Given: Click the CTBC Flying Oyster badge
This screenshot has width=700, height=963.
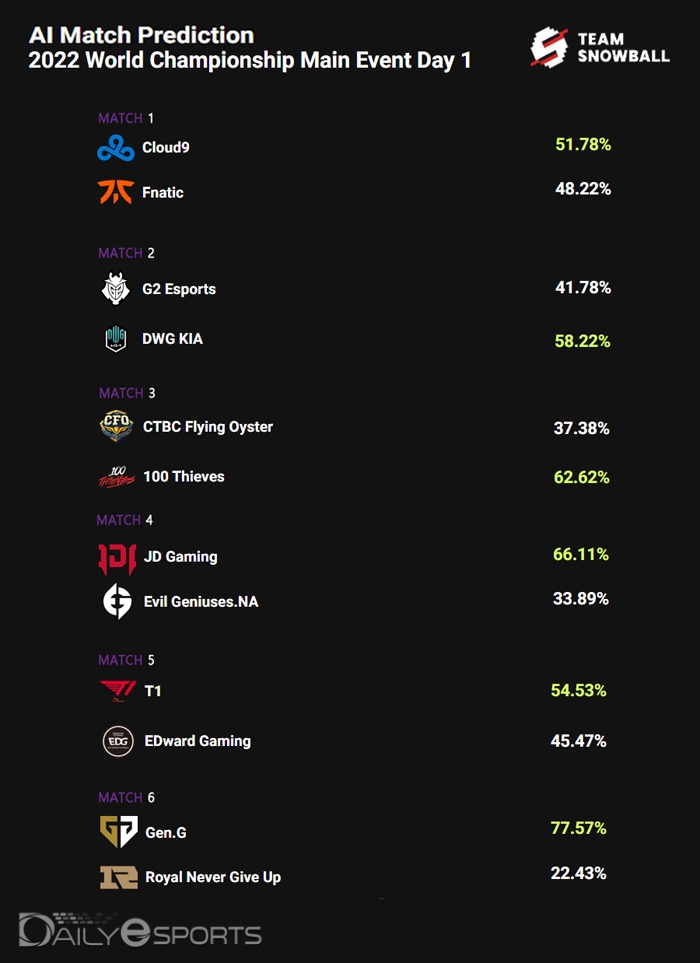Looking at the screenshot, I should (116, 426).
